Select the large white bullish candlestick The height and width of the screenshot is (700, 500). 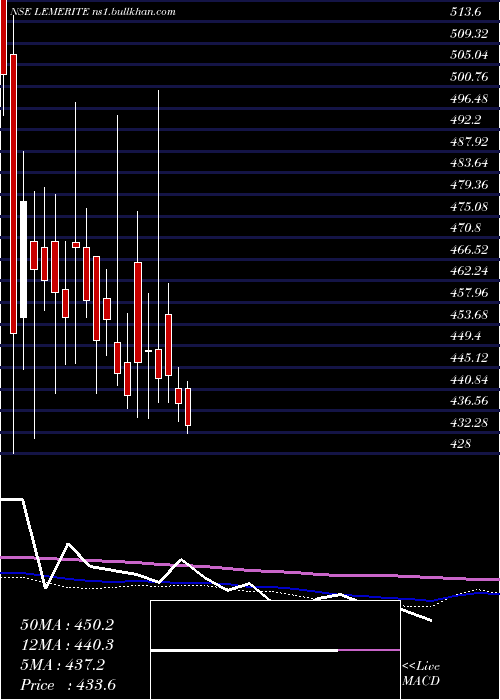[23, 259]
